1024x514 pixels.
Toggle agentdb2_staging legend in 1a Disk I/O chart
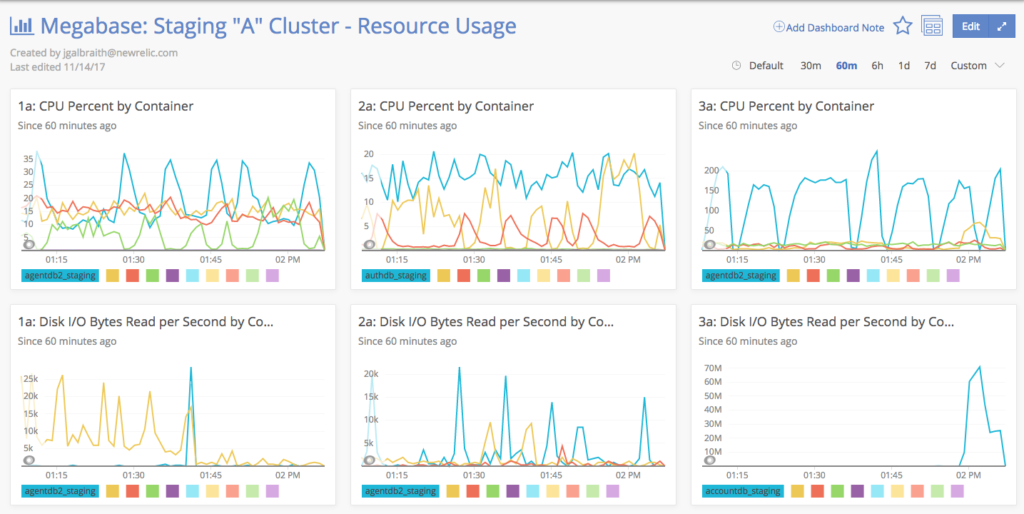60,491
